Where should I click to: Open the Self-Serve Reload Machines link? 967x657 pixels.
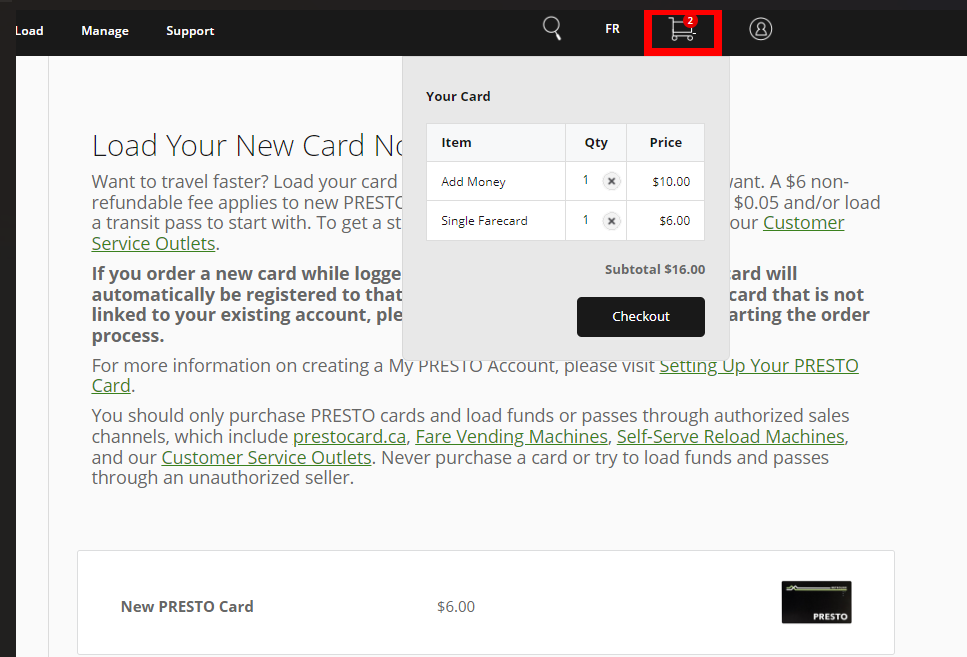point(730,437)
